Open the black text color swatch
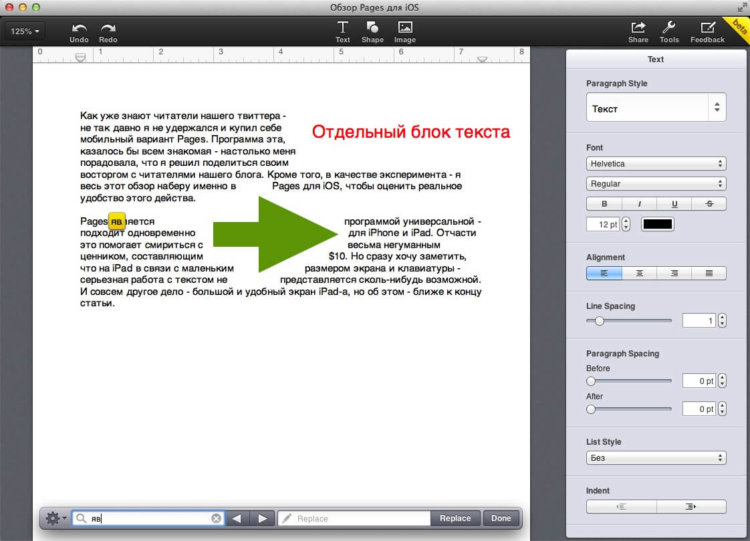750x541 pixels. [x=658, y=224]
